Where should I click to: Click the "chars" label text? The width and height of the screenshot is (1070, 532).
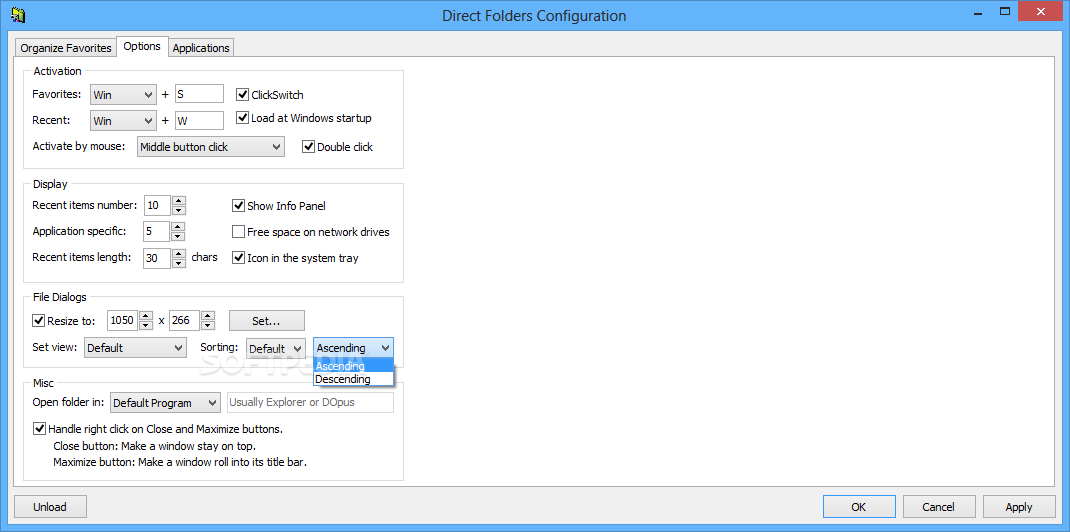tap(205, 257)
